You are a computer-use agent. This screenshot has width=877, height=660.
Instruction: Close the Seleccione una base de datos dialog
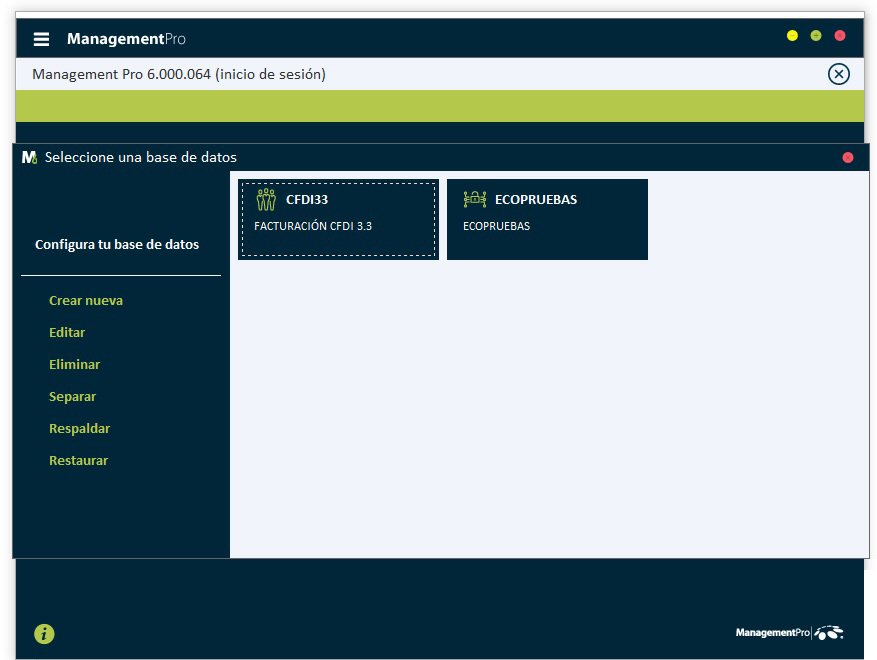pos(848,158)
